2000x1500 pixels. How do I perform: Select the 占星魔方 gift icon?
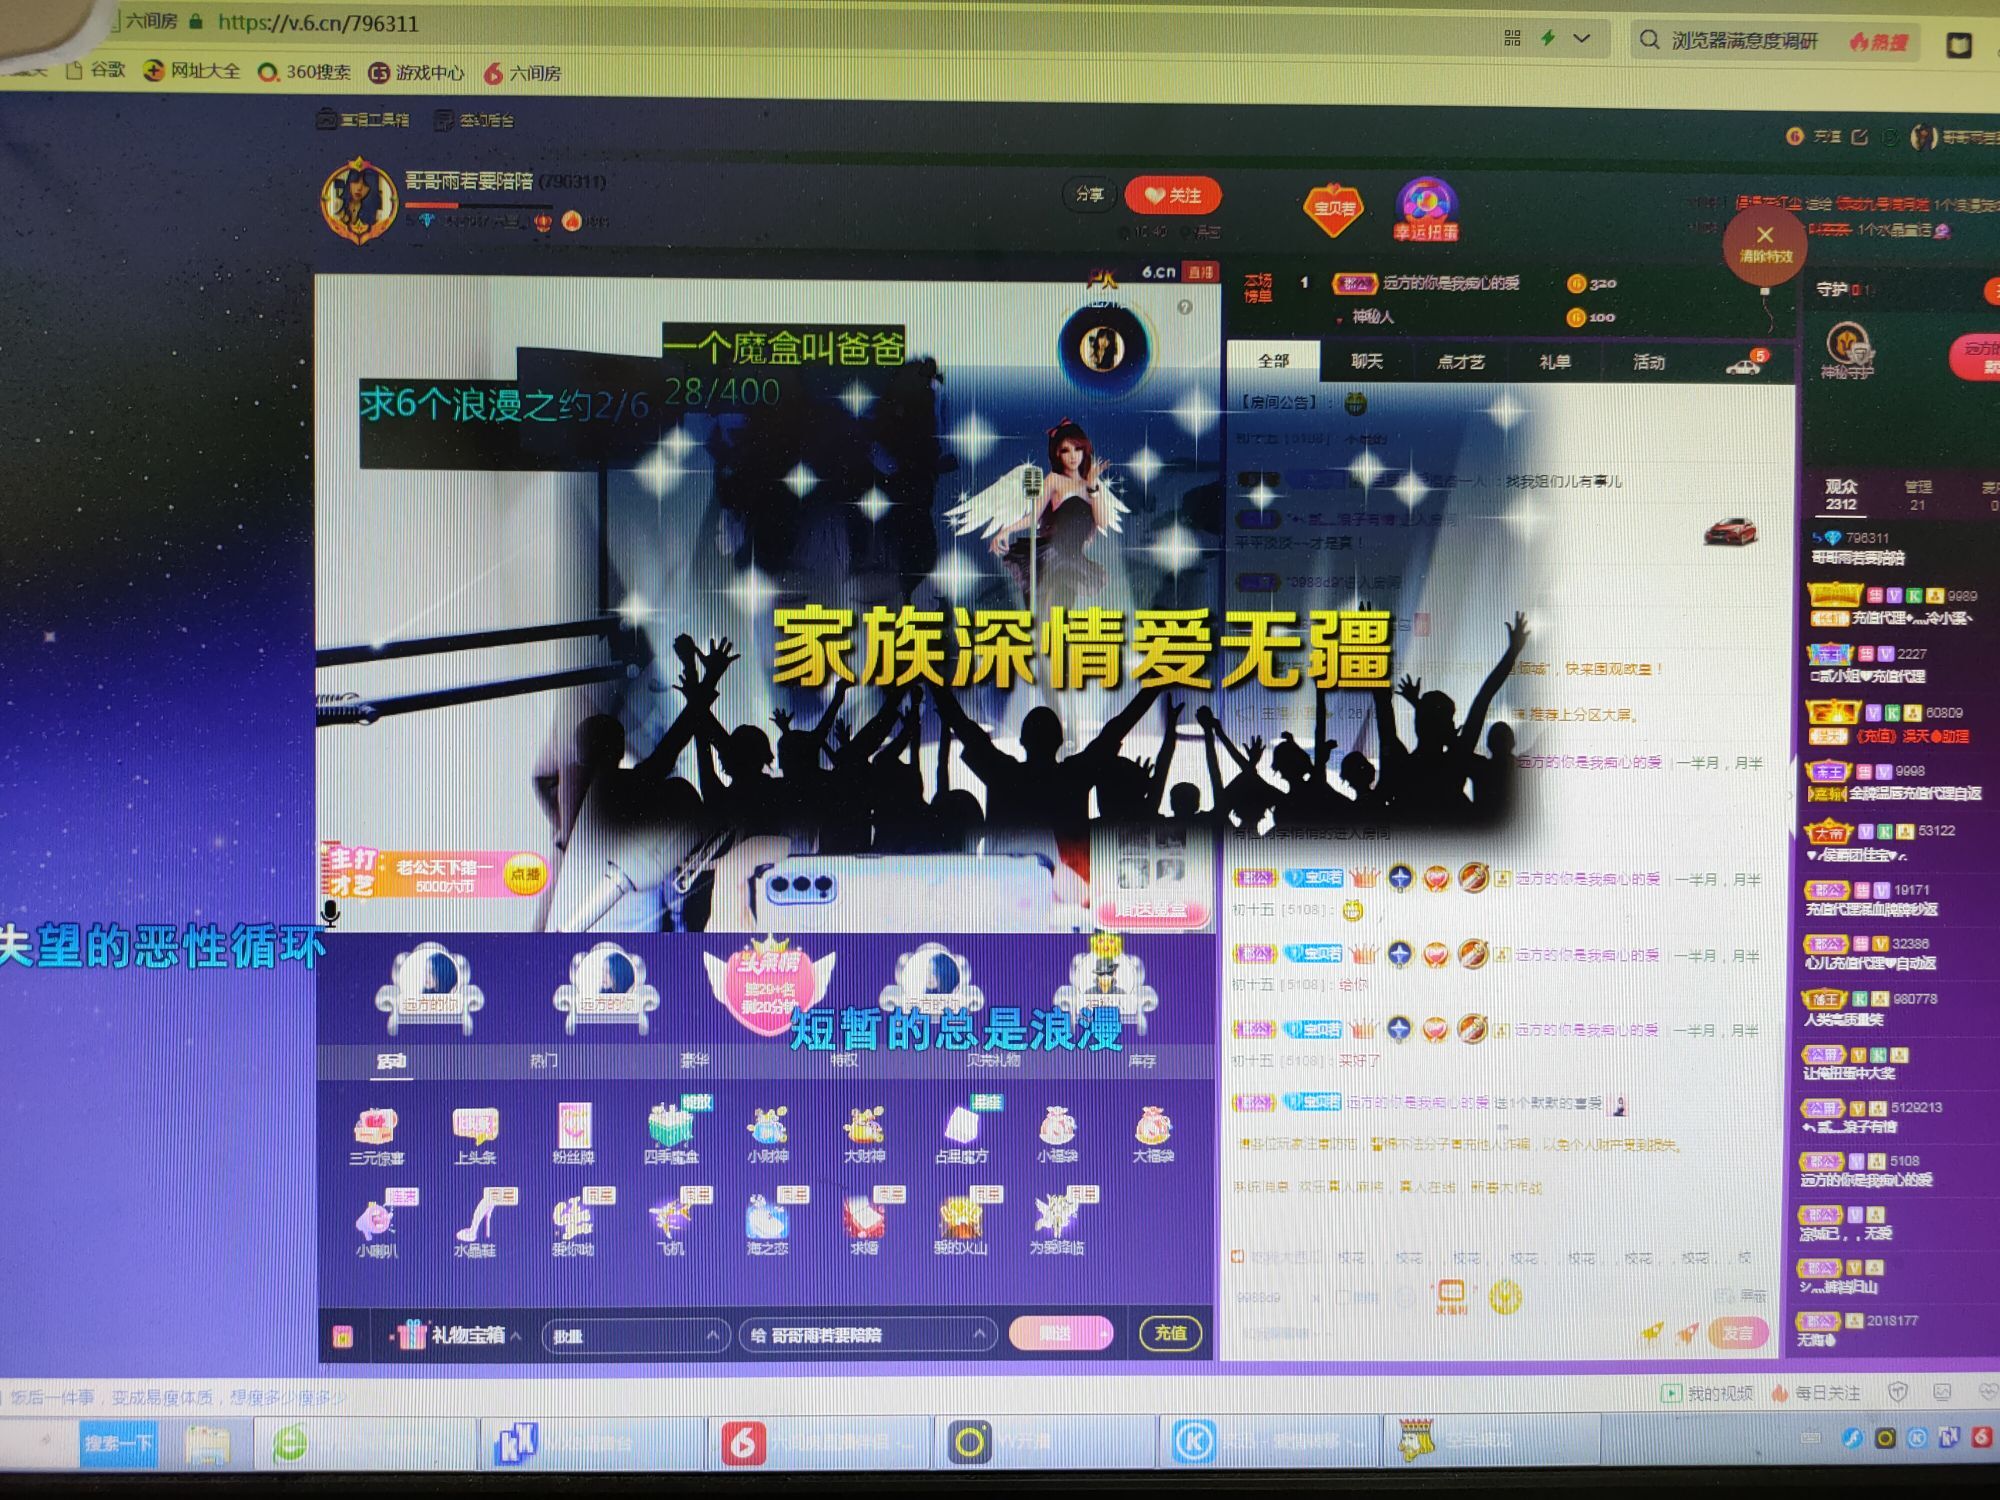click(962, 1126)
